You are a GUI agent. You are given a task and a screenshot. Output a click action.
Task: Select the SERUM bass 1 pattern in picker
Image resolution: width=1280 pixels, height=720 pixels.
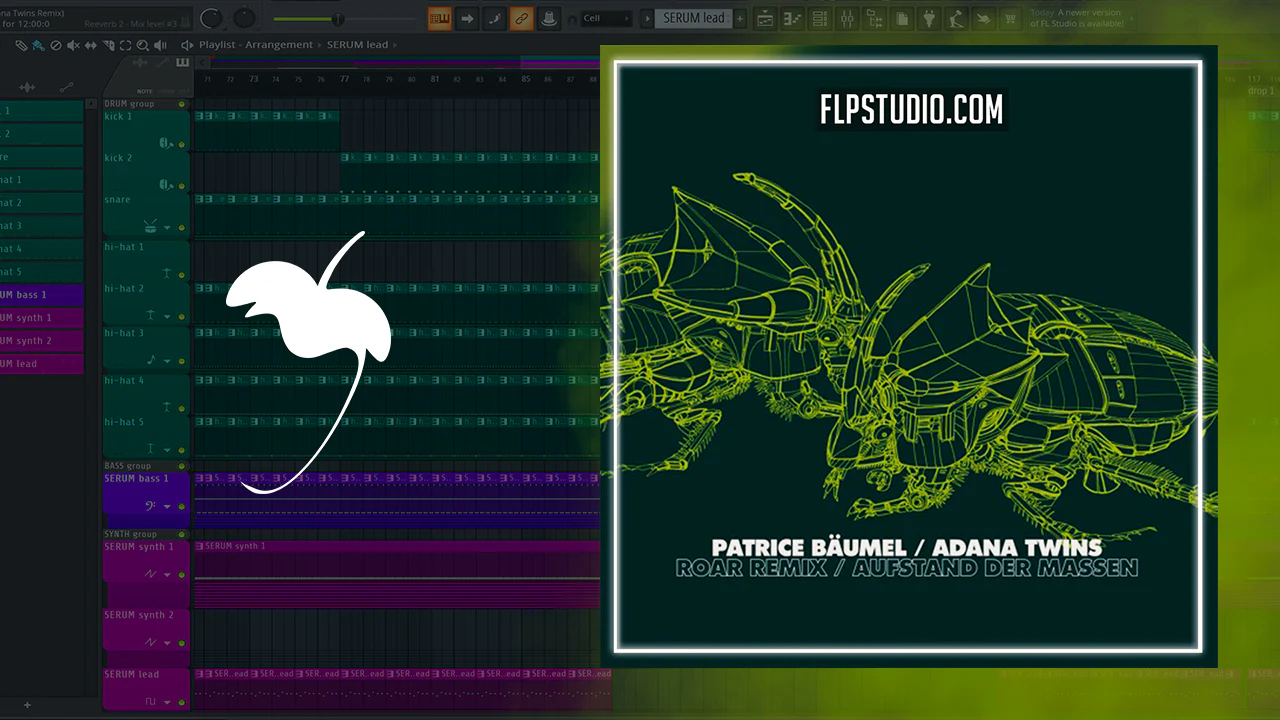pyautogui.click(x=41, y=295)
